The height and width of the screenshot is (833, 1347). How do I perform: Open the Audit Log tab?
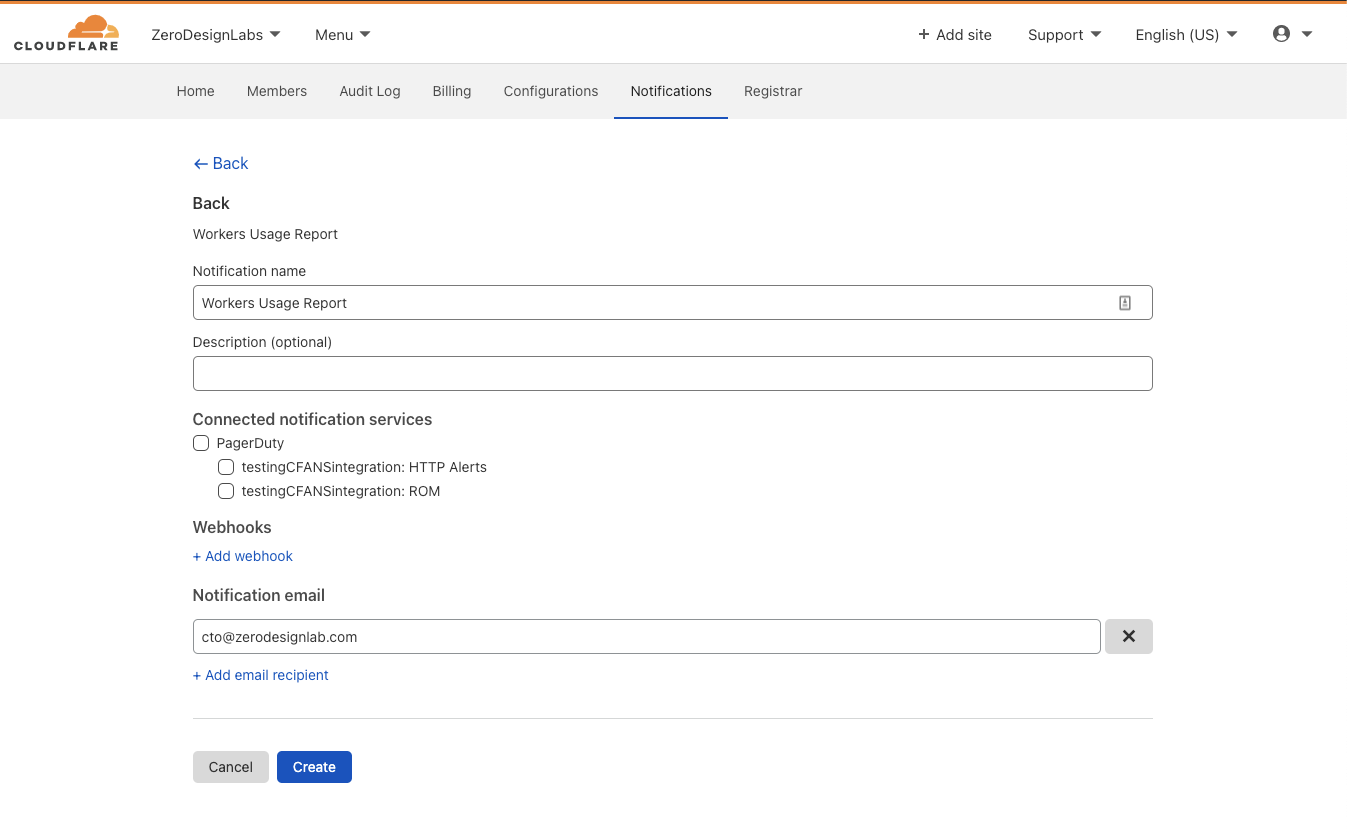pos(370,91)
